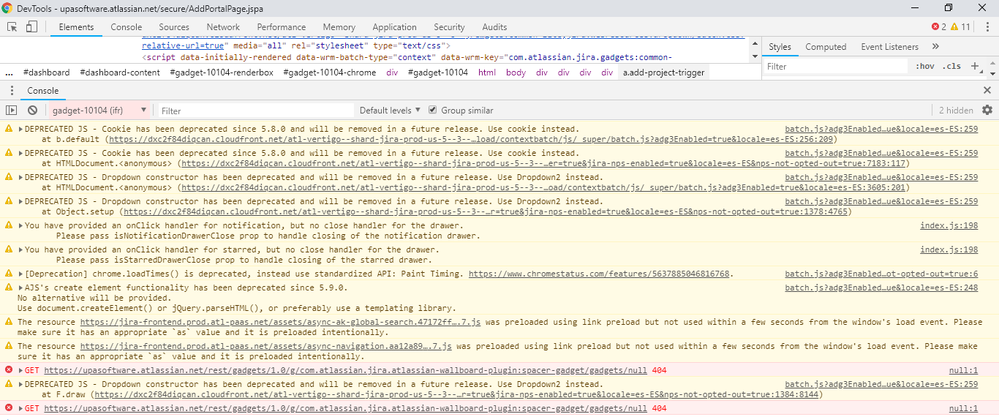Switch to the top Console tab
Image resolution: width=999 pixels, height=420 pixels.
point(126,27)
